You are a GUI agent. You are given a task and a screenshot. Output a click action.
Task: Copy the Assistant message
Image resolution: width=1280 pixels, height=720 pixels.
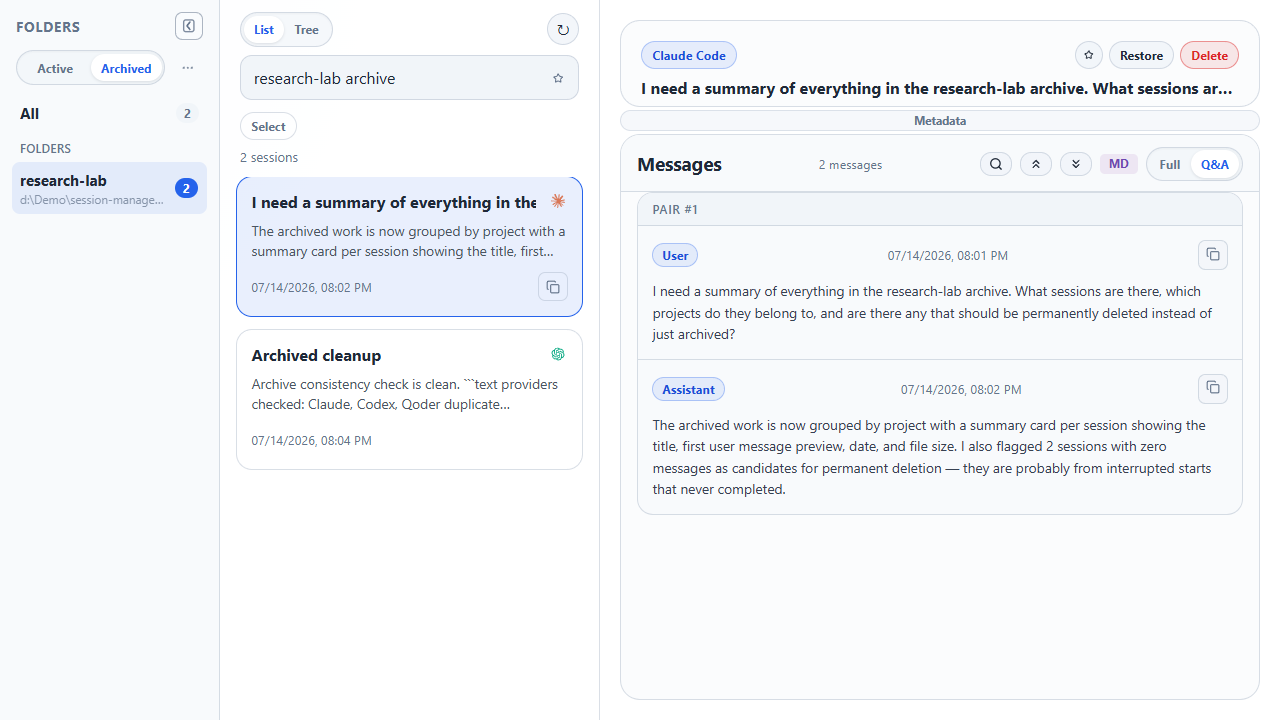(1213, 388)
